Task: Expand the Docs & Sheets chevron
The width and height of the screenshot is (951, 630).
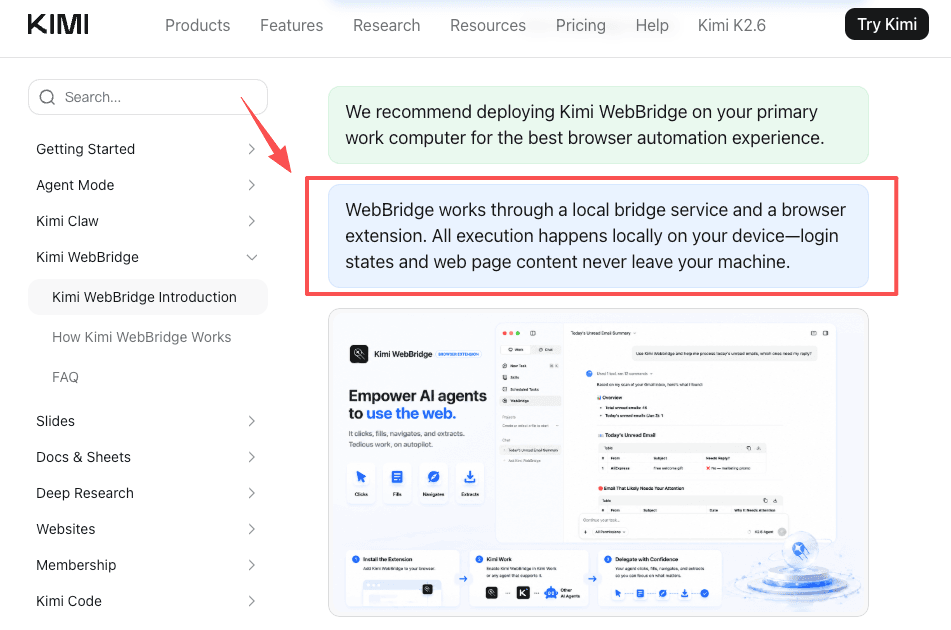Action: pos(252,457)
